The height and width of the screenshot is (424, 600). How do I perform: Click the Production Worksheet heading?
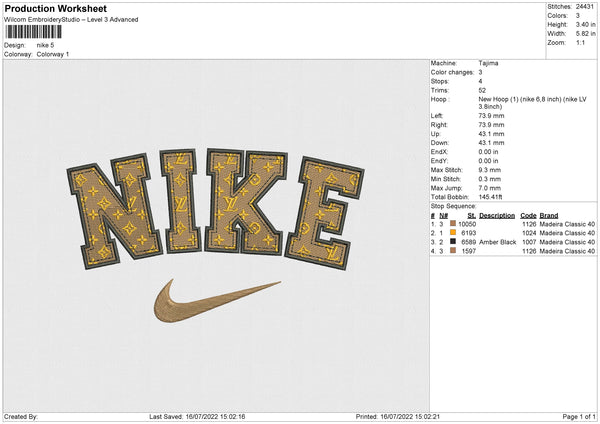tap(55, 9)
